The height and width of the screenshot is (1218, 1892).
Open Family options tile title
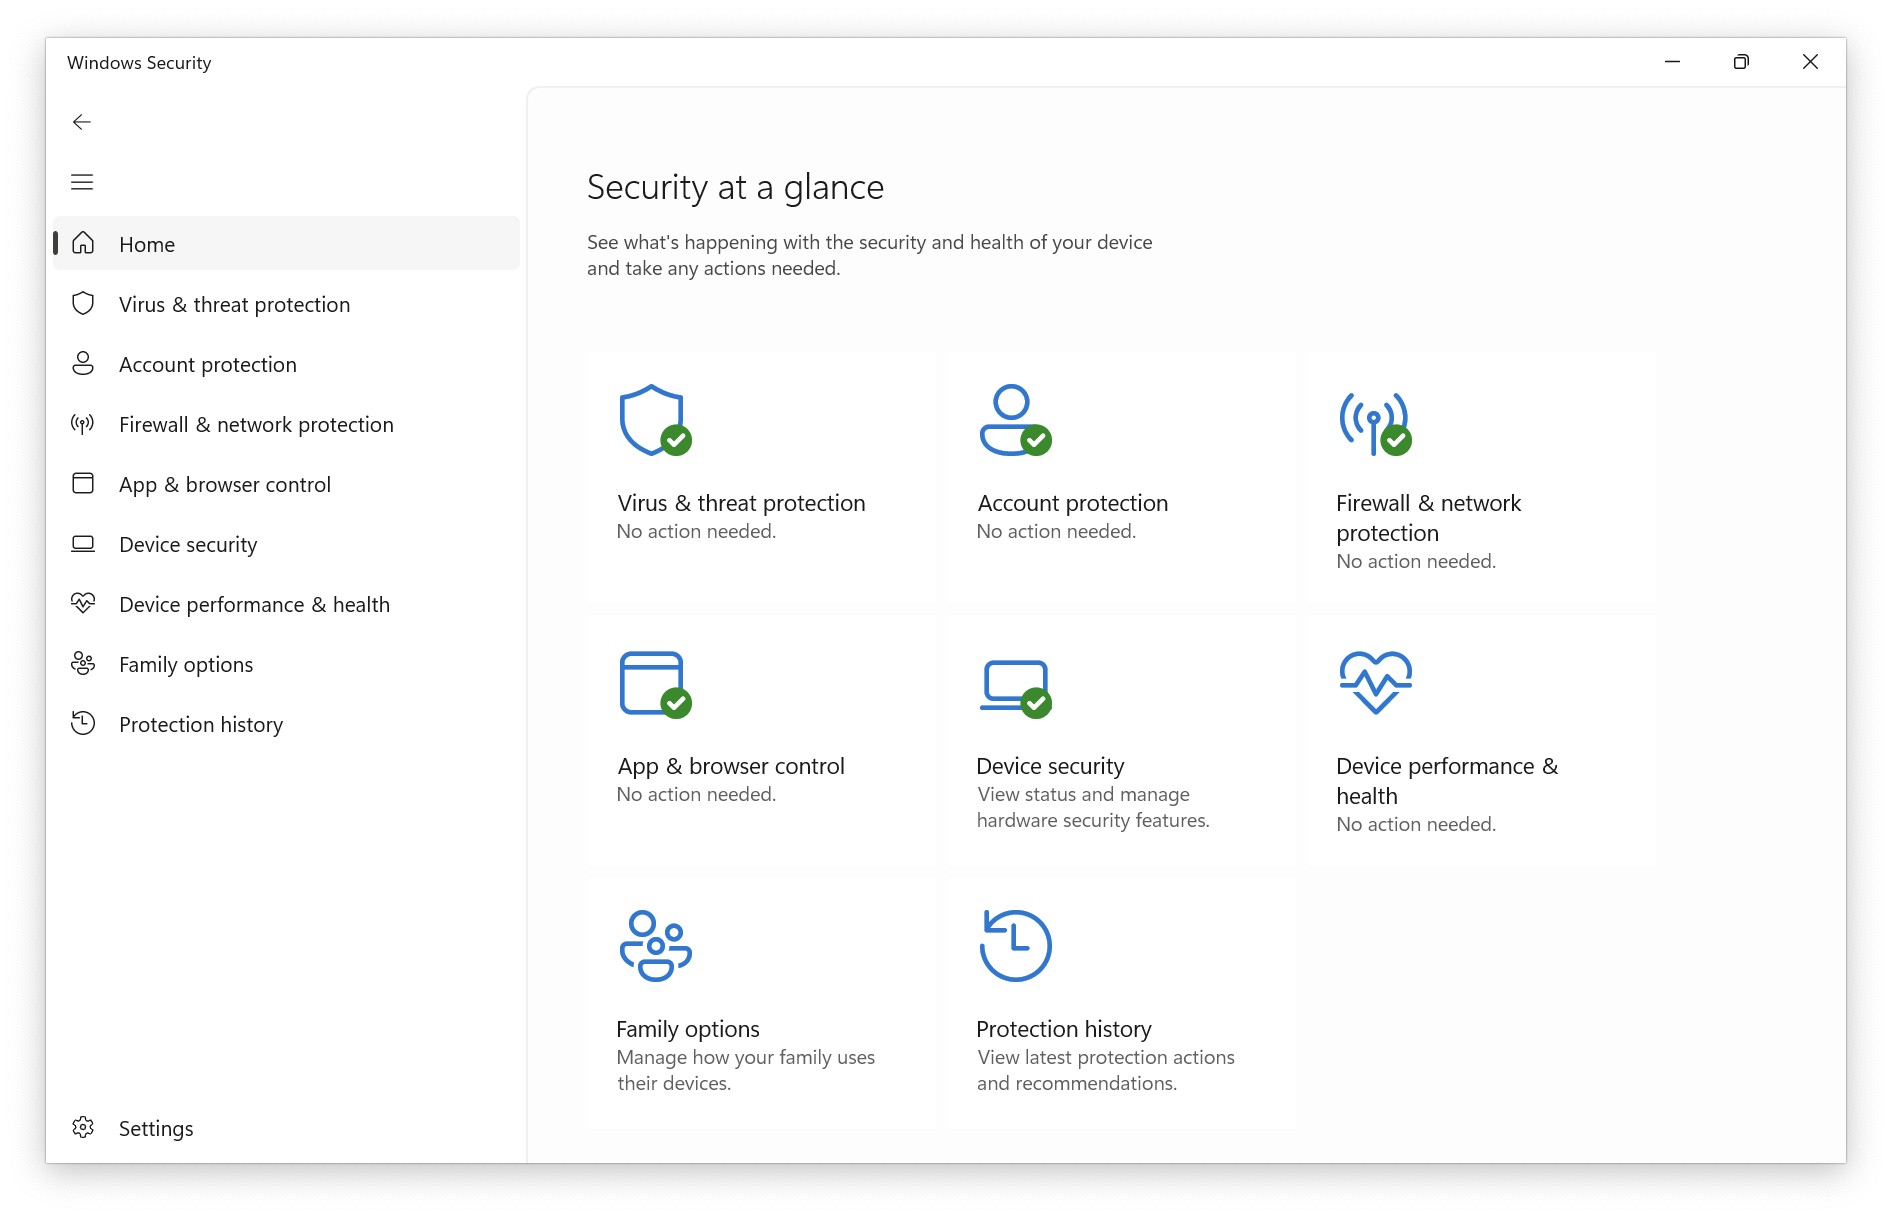pos(688,1029)
